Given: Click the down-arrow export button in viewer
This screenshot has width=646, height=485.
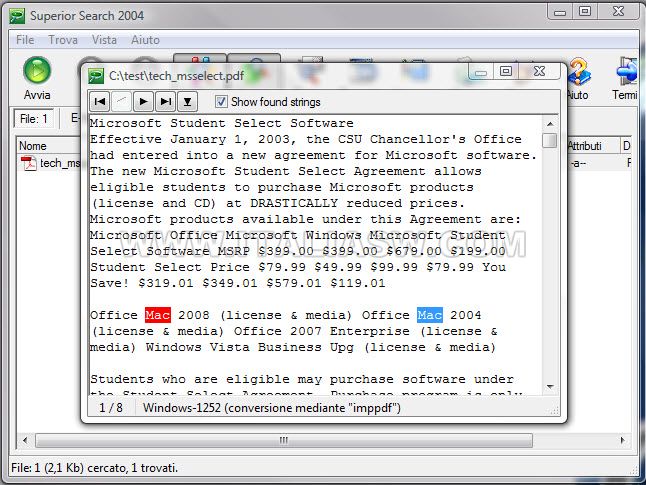Looking at the screenshot, I should click(187, 101).
